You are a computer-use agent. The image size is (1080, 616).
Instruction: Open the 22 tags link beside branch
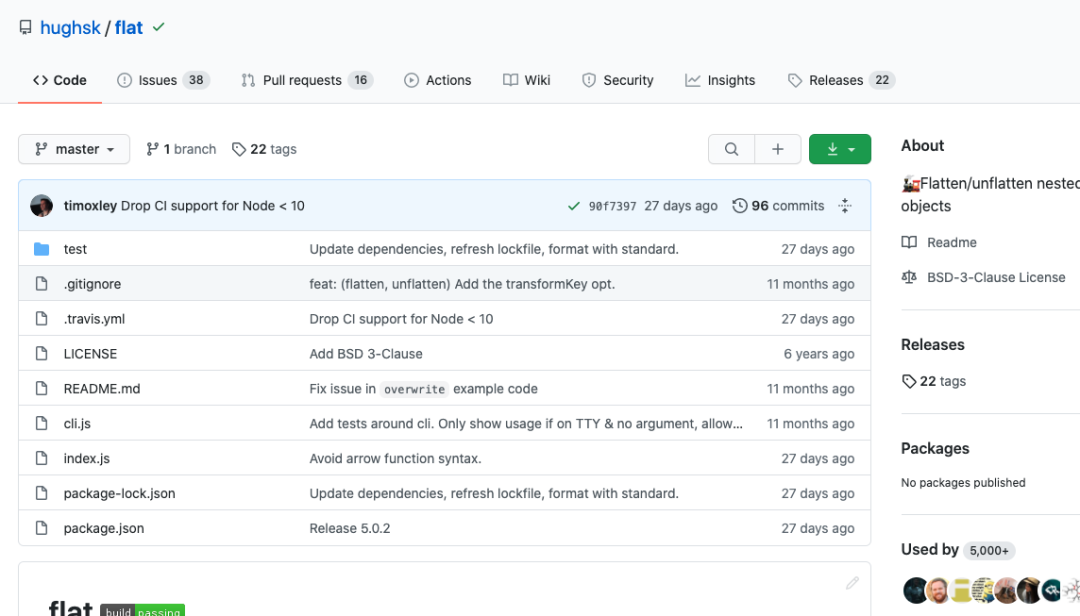264,149
